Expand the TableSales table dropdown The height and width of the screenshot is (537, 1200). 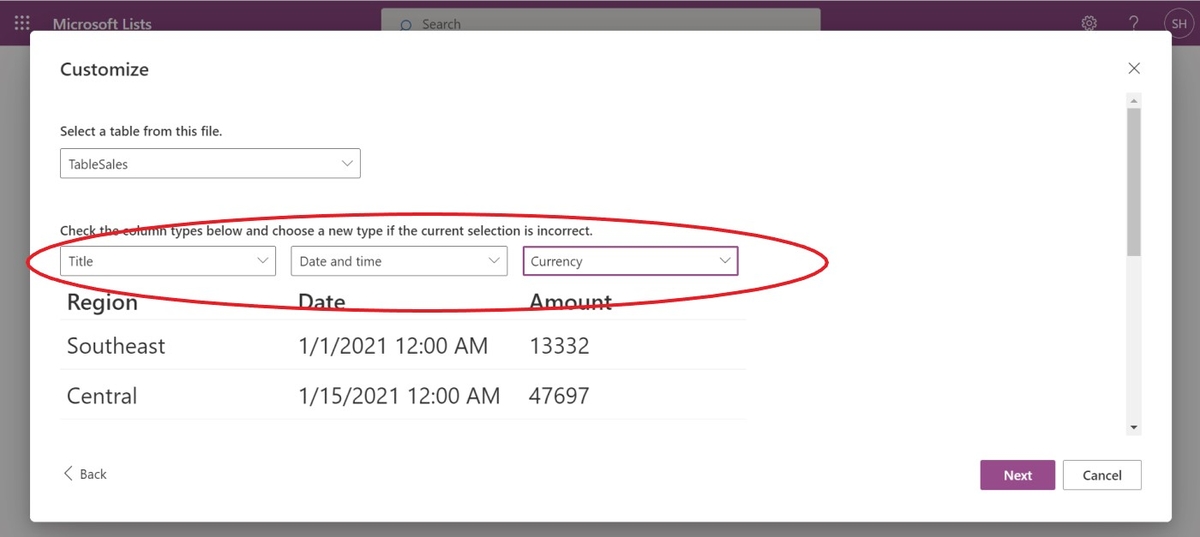pyautogui.click(x=210, y=164)
